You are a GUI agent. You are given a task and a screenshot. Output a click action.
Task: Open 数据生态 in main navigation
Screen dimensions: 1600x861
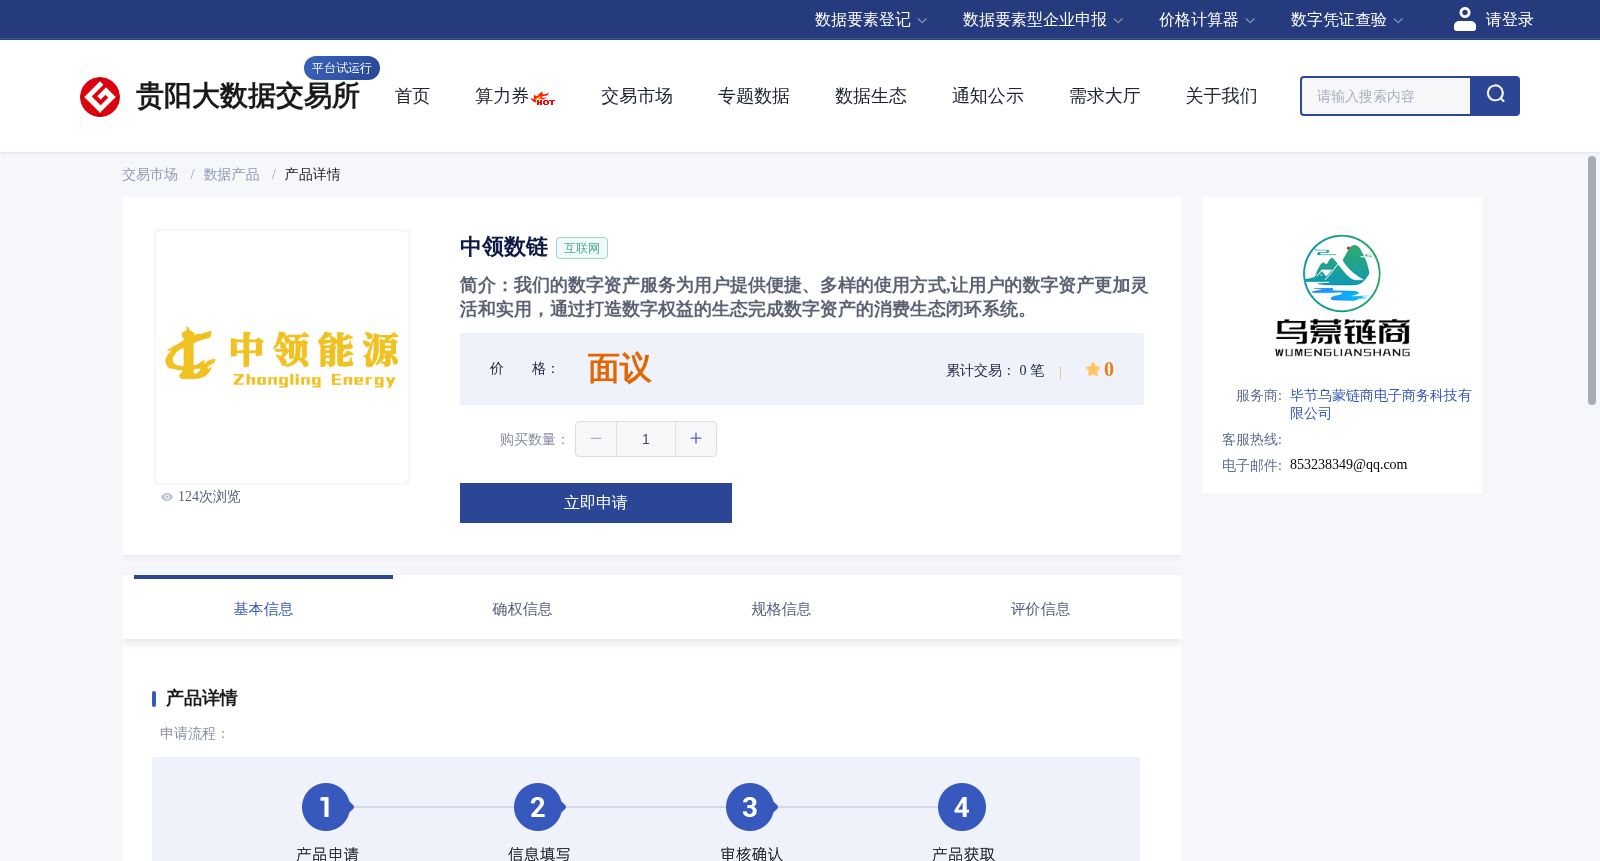[871, 96]
